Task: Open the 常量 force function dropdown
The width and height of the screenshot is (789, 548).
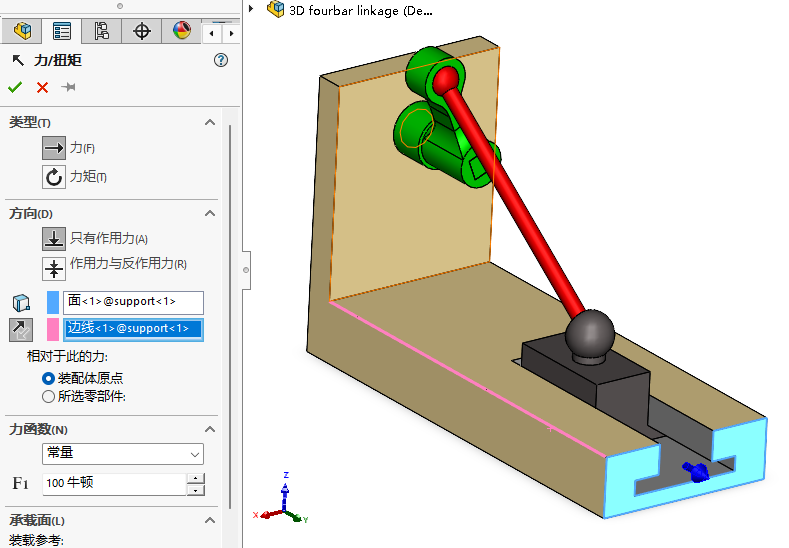Action: [123, 454]
